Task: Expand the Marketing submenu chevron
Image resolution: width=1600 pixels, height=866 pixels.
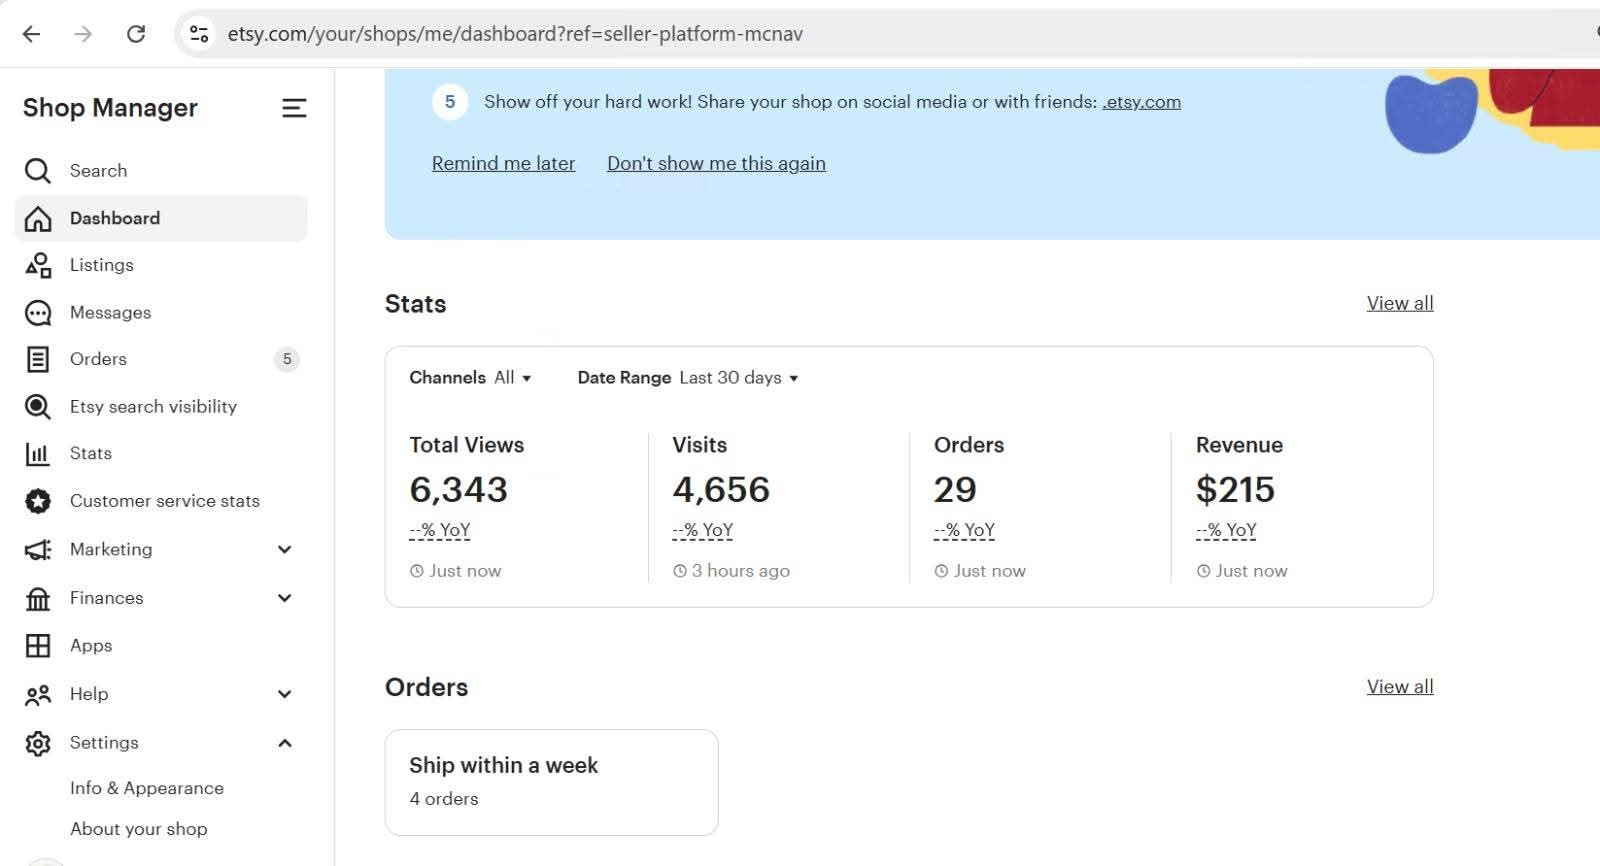Action: tap(285, 549)
